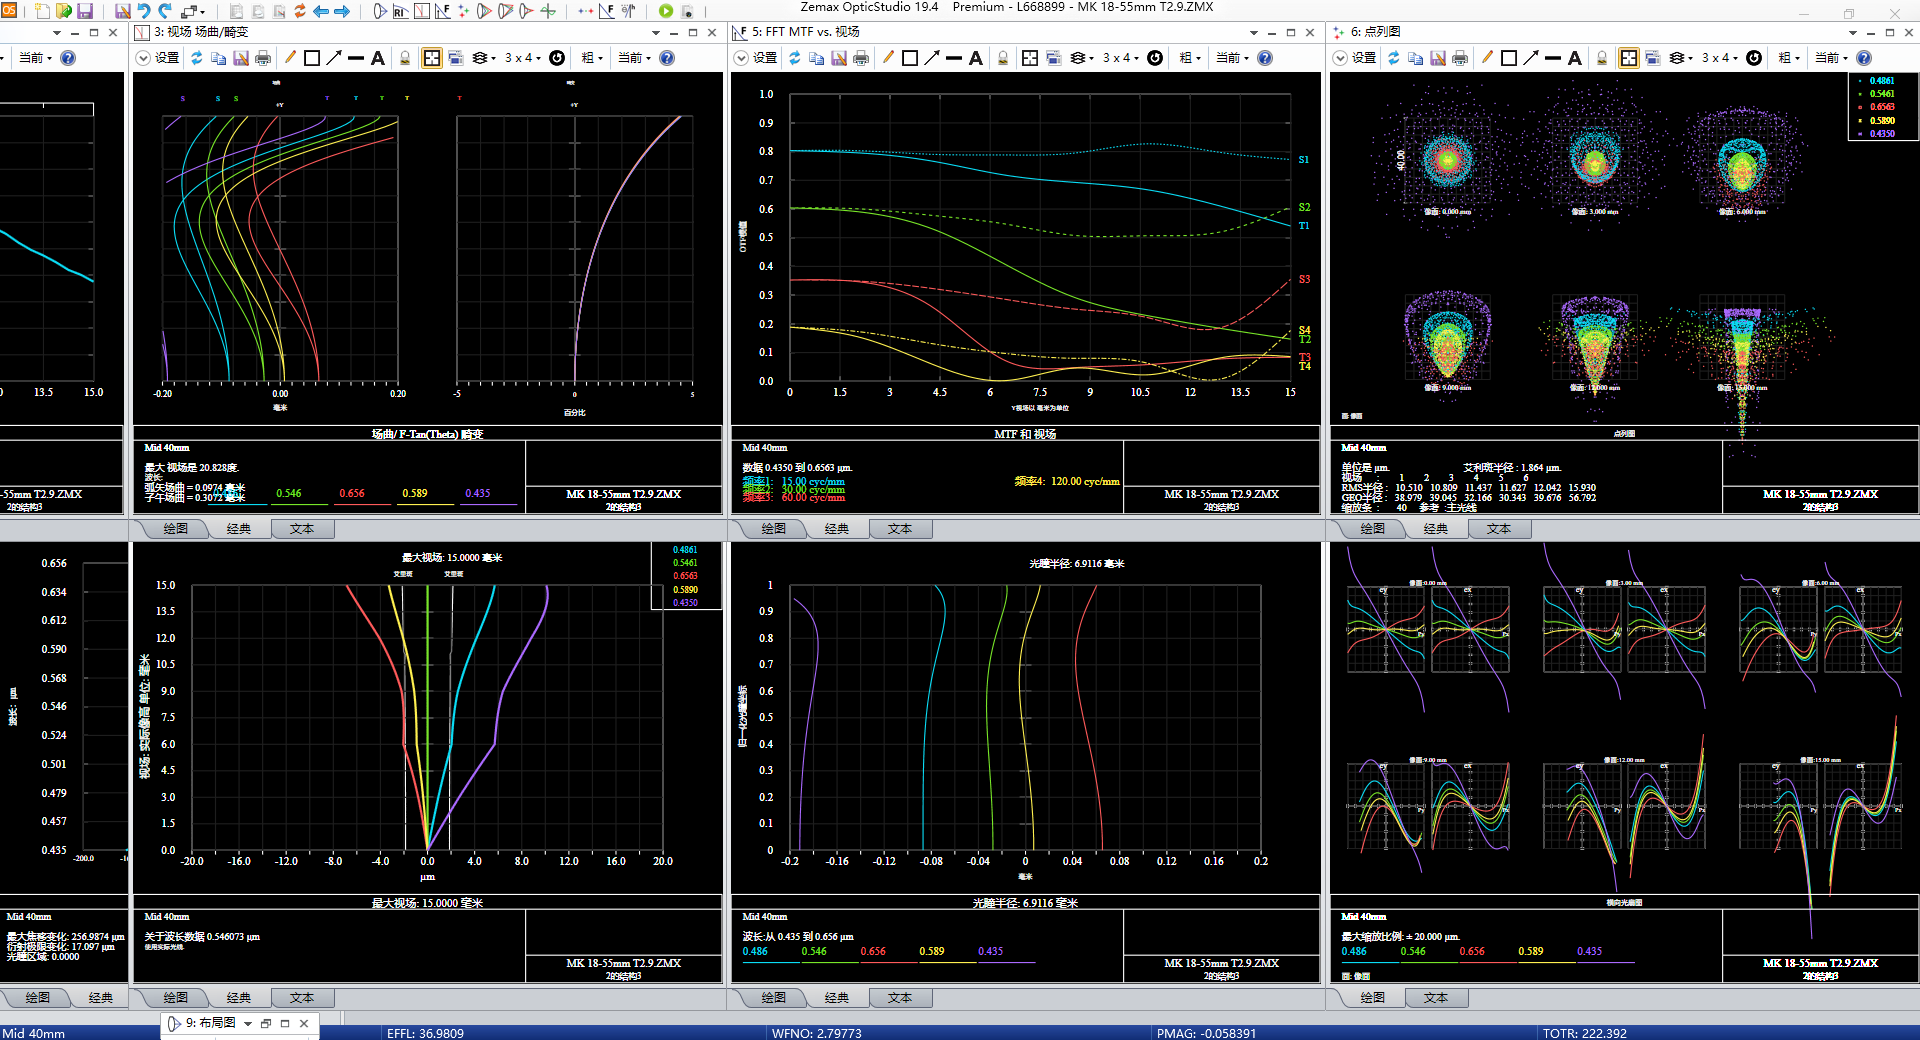Reset zoom in FFT MTF window toolbar
Viewport: 1920px width, 1040px height.
(x=1155, y=58)
